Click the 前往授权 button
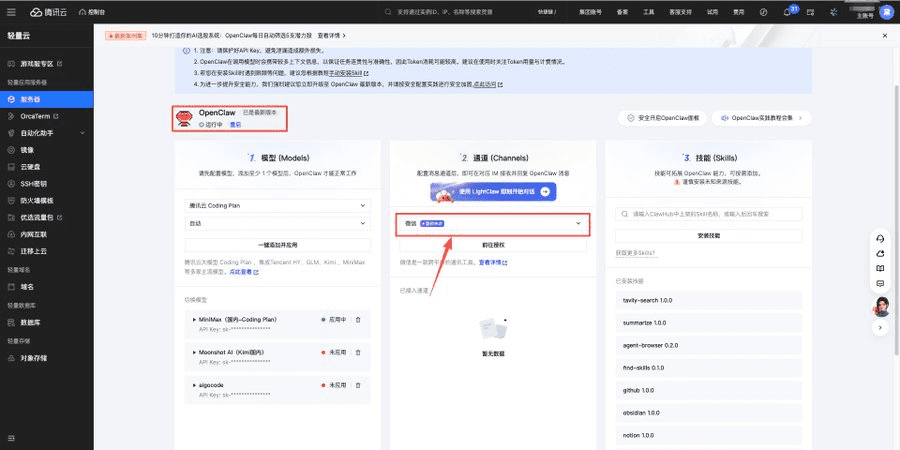The width and height of the screenshot is (900, 450). coord(493,245)
